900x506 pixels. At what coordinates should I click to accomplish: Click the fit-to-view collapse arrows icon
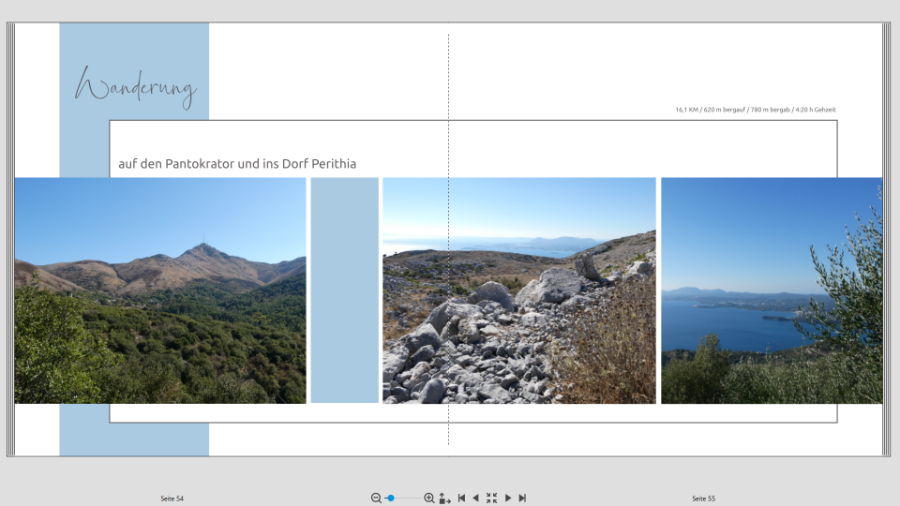(x=491, y=498)
